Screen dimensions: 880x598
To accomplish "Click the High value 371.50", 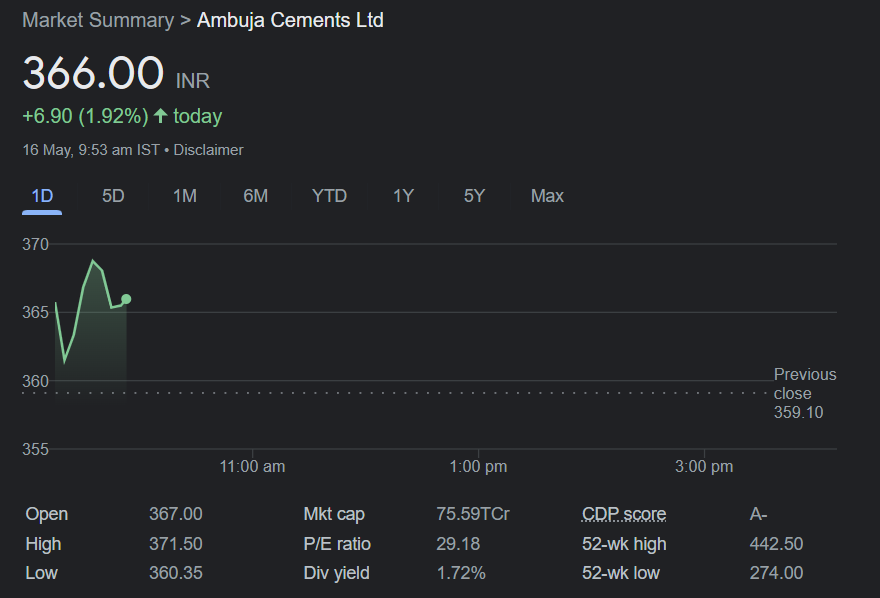I will pyautogui.click(x=176, y=544).
